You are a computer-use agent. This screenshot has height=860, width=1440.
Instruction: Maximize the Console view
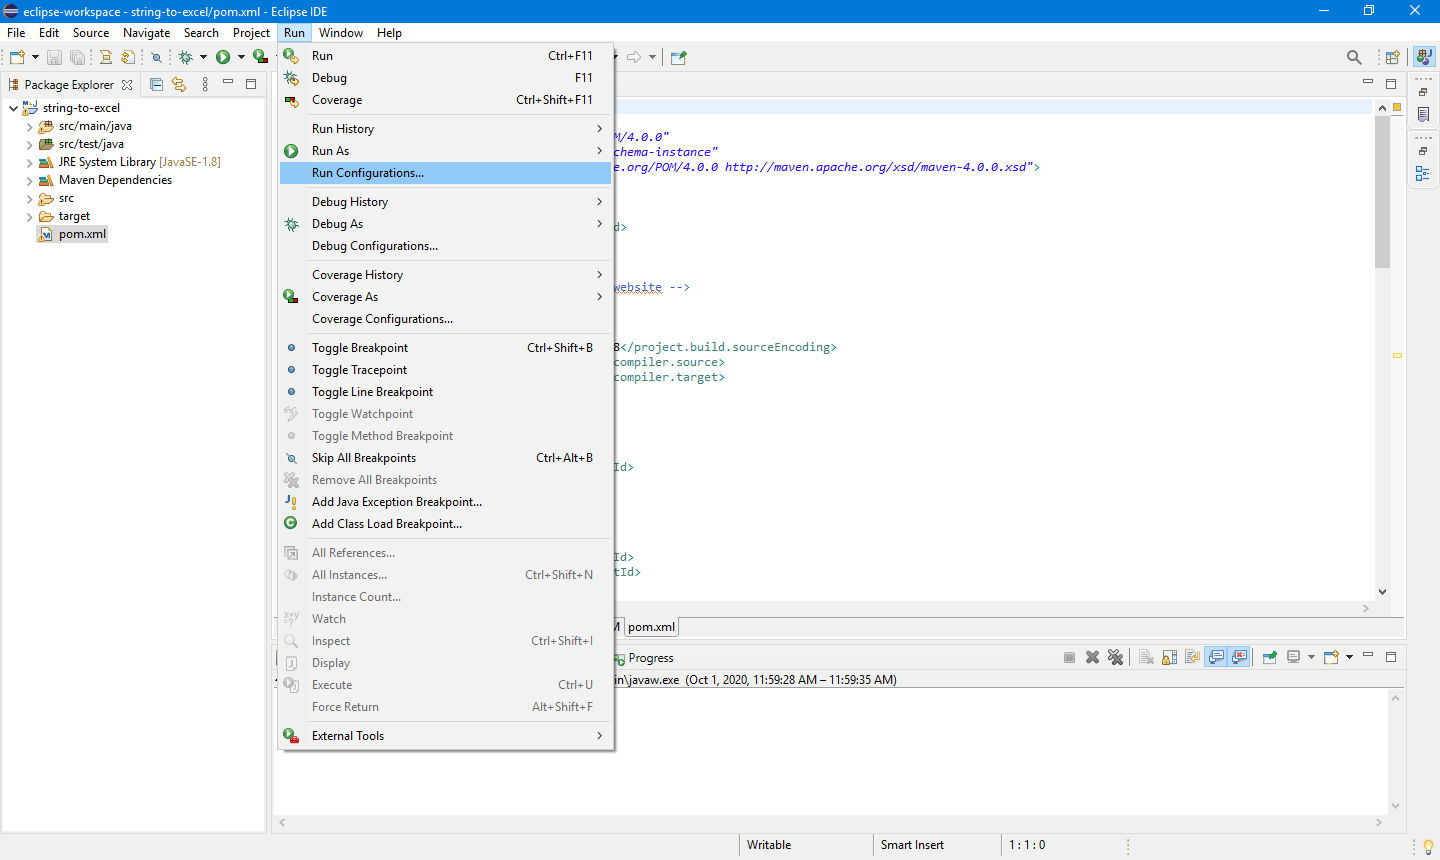(x=1391, y=657)
